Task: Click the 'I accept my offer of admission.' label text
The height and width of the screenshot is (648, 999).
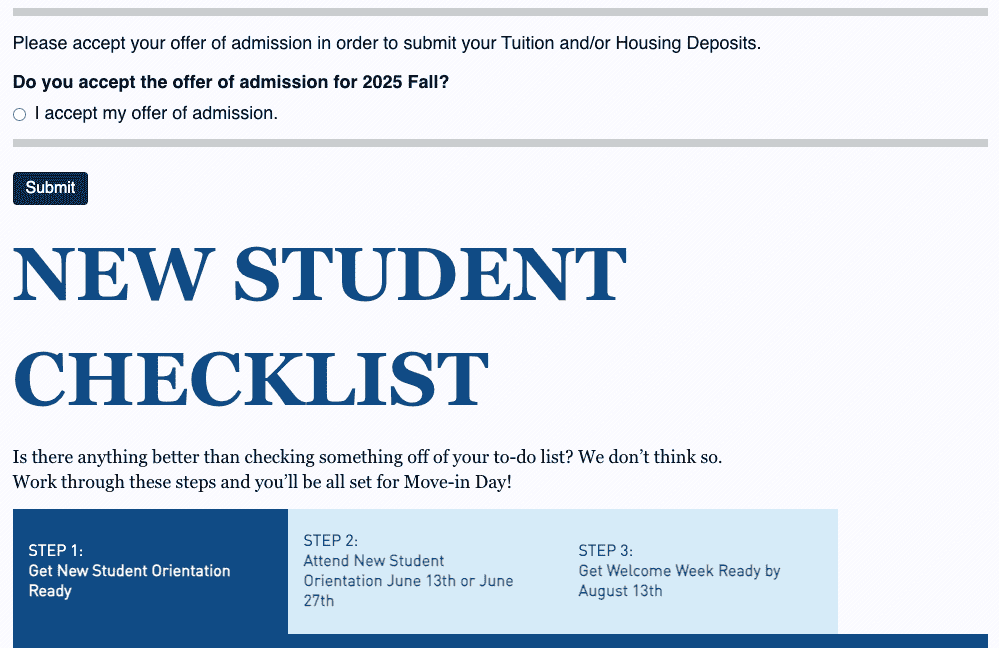Action: pyautogui.click(x=156, y=114)
